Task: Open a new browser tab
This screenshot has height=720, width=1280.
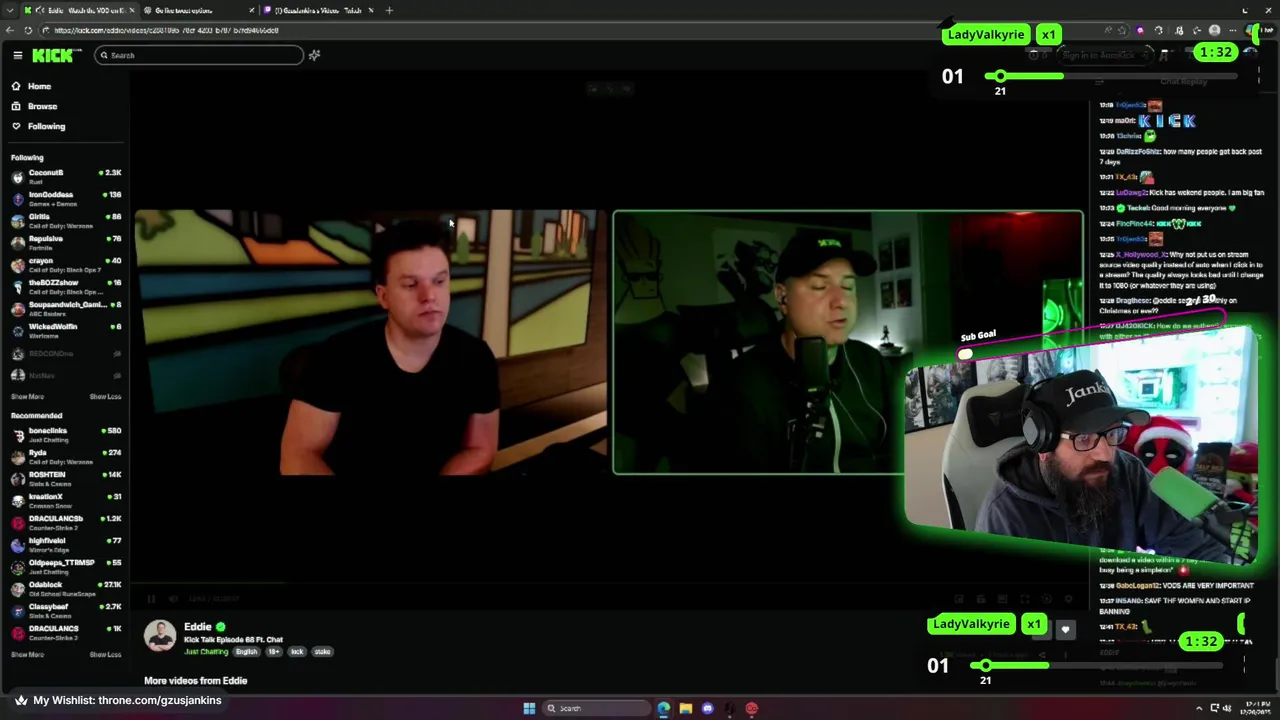Action: [389, 10]
